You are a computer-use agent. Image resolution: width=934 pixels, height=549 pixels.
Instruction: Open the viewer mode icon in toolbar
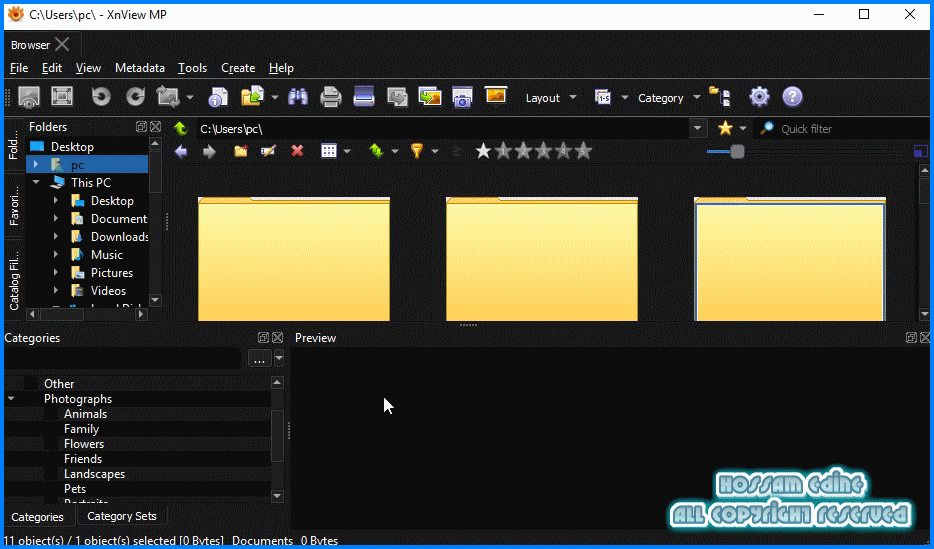(29, 96)
